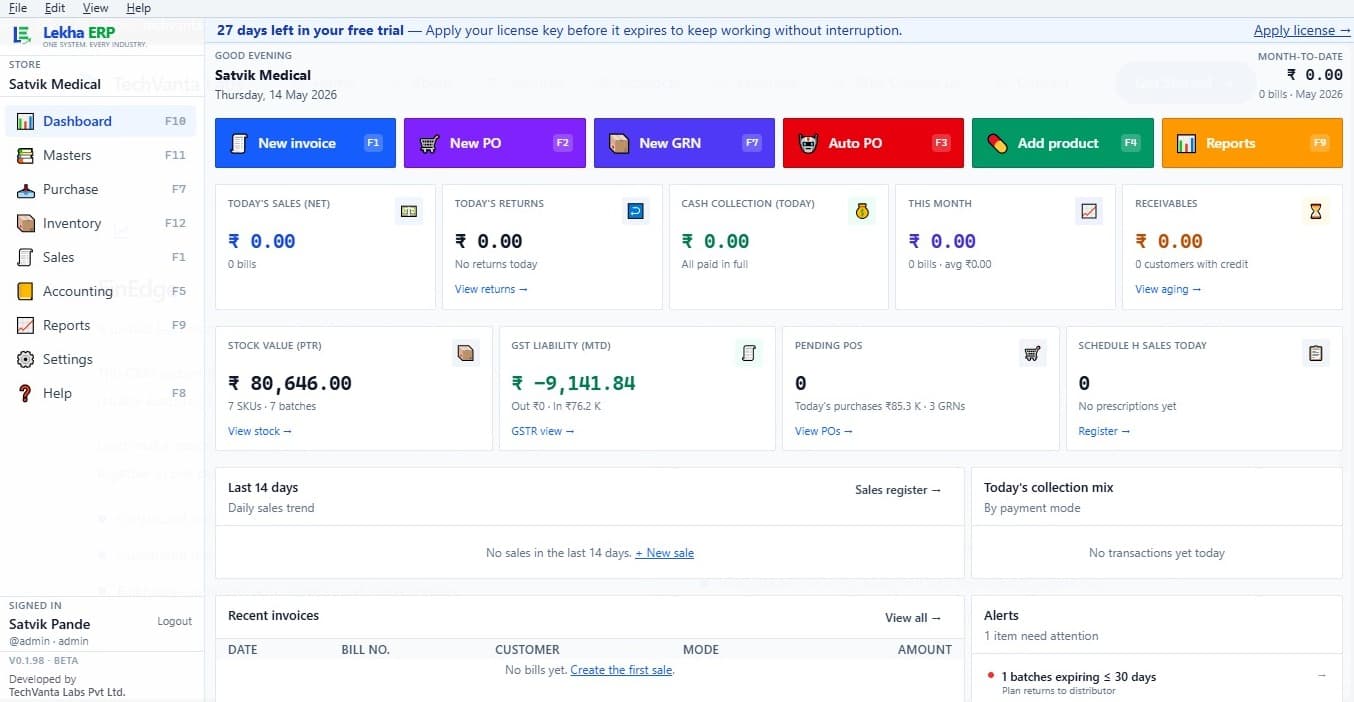Click the stock value ₹ 80,646.00
Screen dimensions: 1354x702
290,383
